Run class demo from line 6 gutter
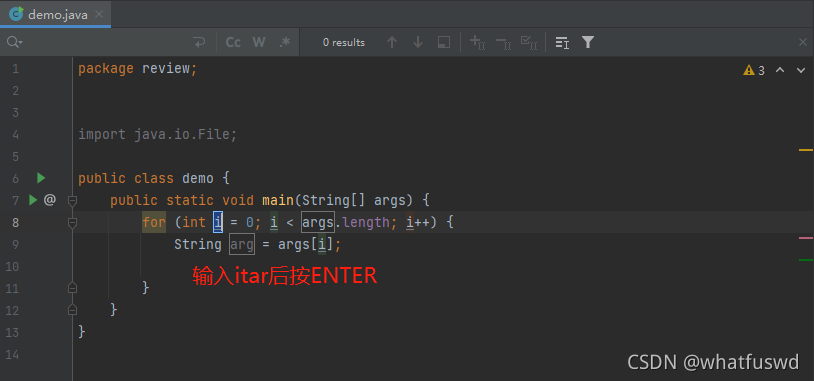 pos(41,179)
